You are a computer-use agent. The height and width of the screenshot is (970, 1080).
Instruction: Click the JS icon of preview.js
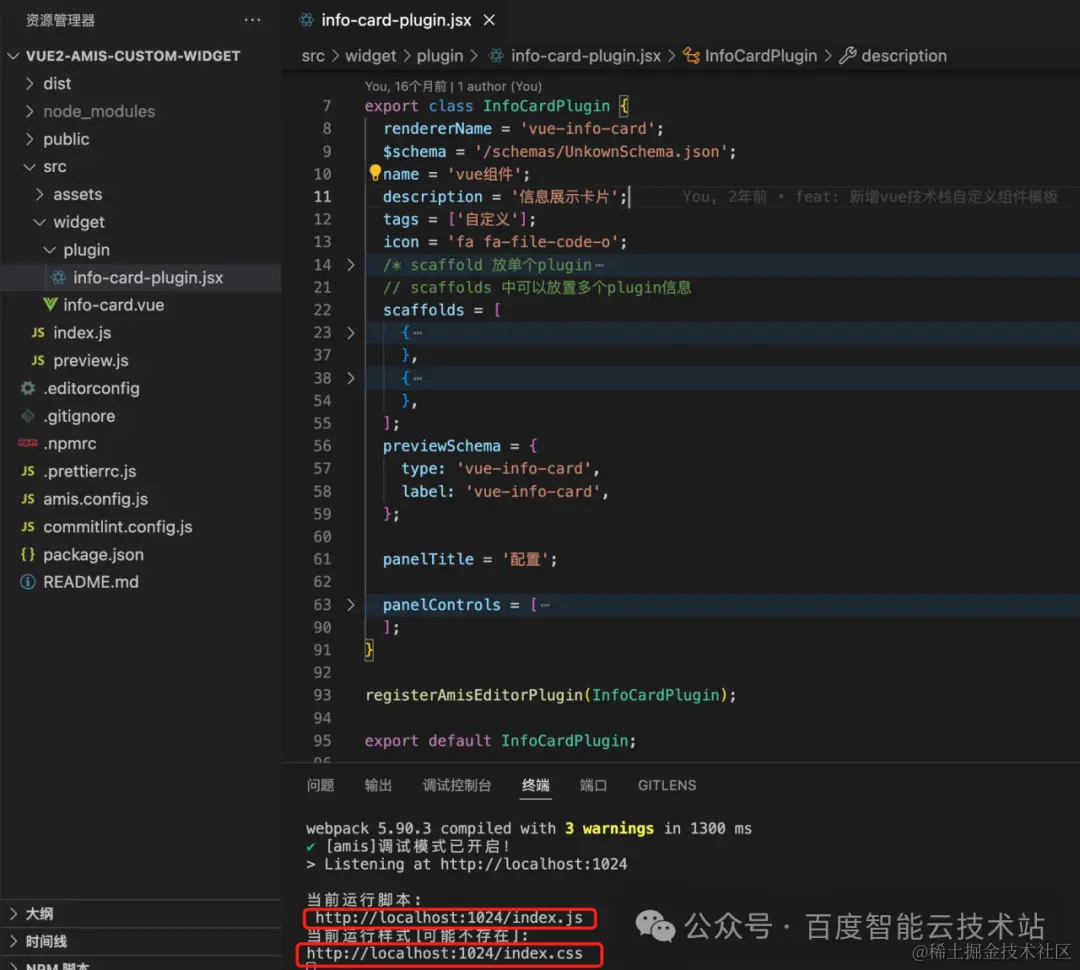click(x=39, y=360)
